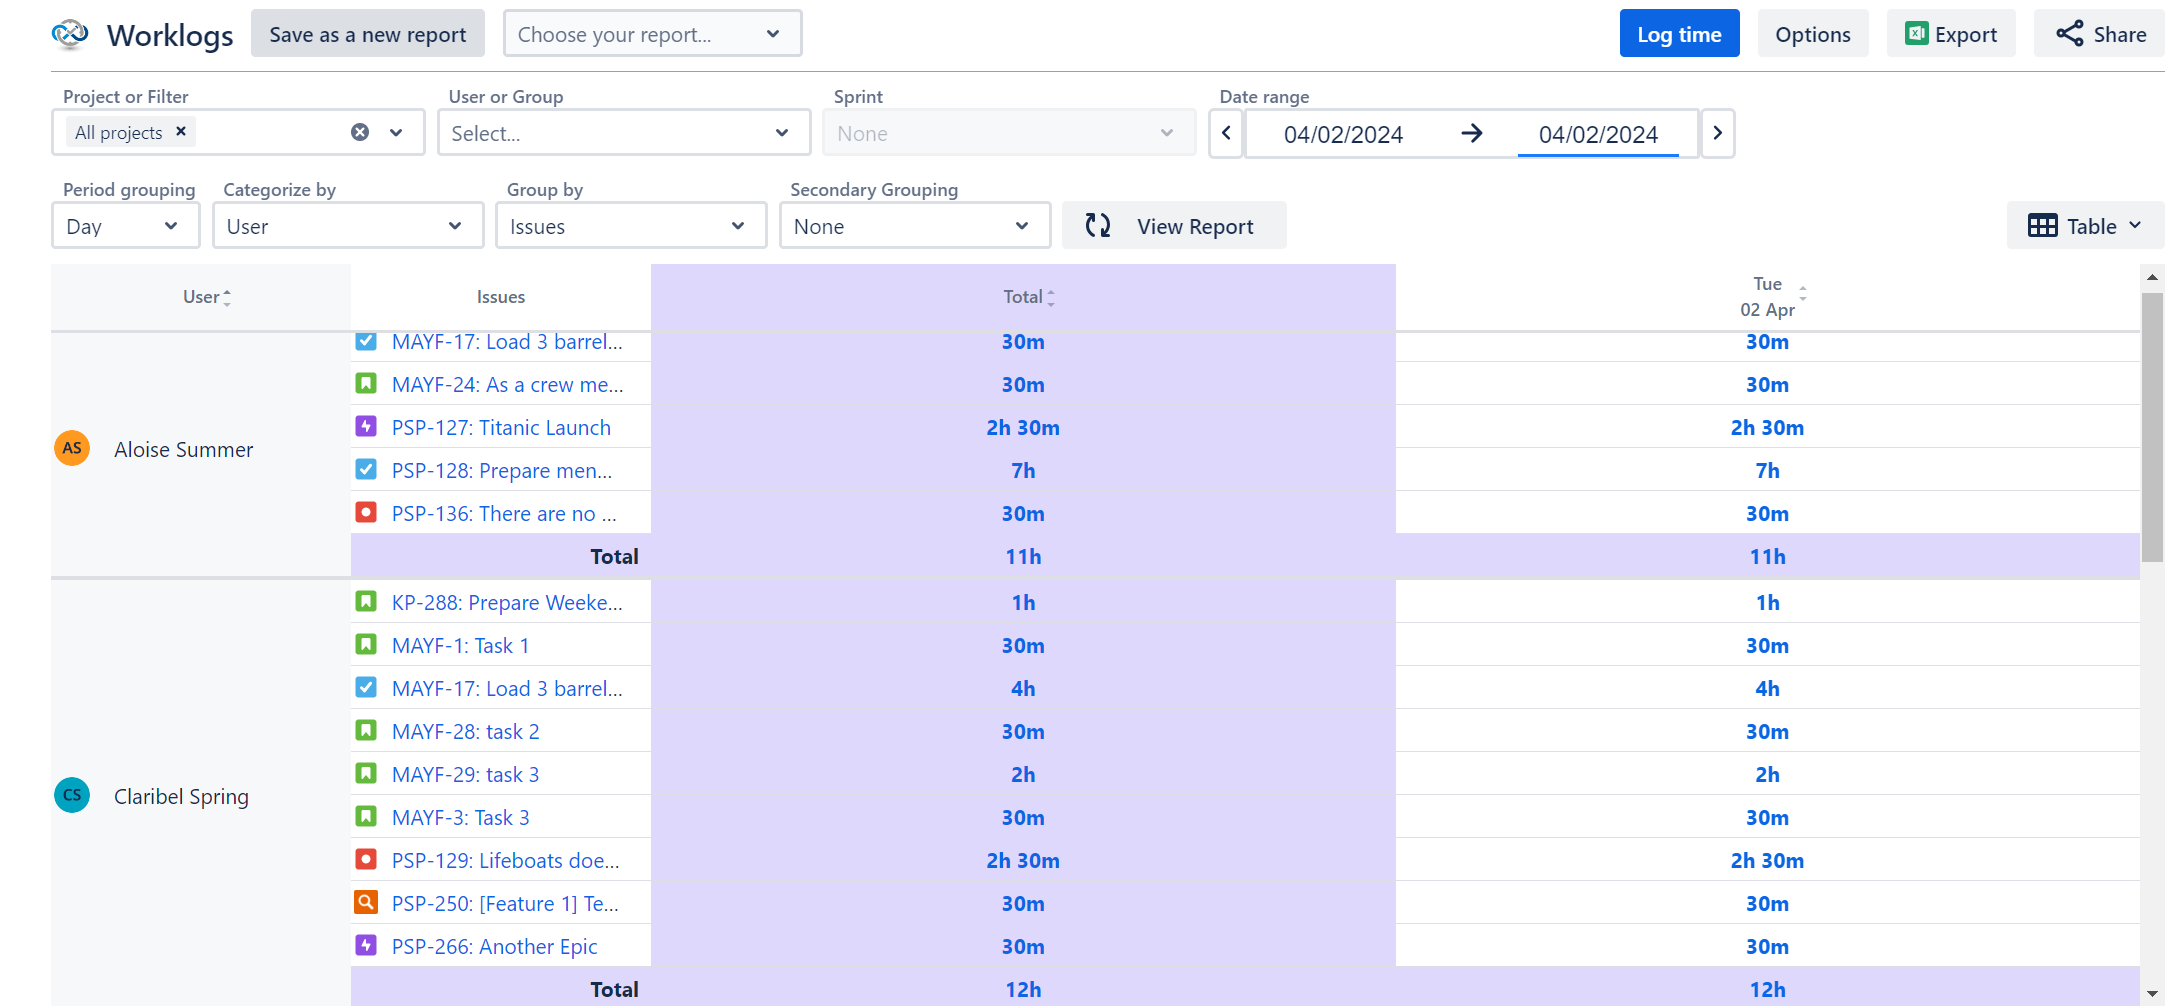This screenshot has height=1006, width=2179.
Task: Click the Worklogs app logo icon
Action: coord(70,34)
